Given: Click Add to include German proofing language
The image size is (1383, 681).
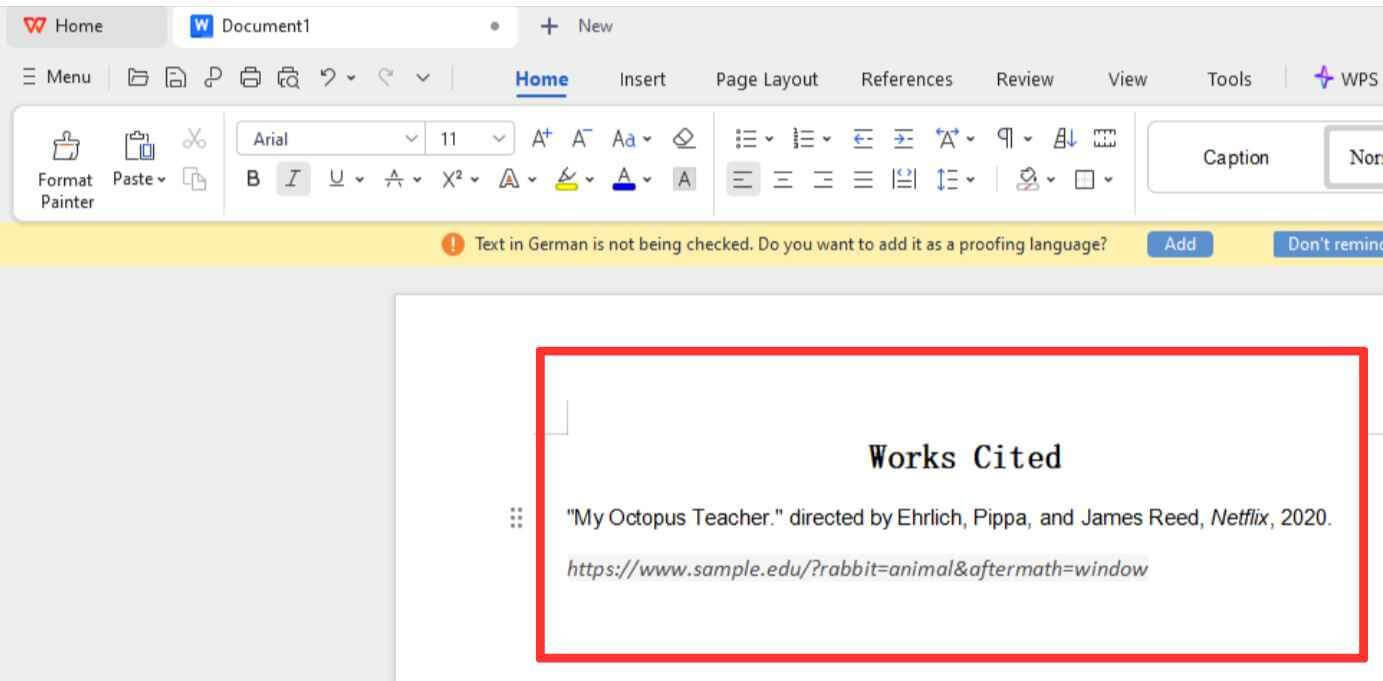Looking at the screenshot, I should [x=1179, y=243].
